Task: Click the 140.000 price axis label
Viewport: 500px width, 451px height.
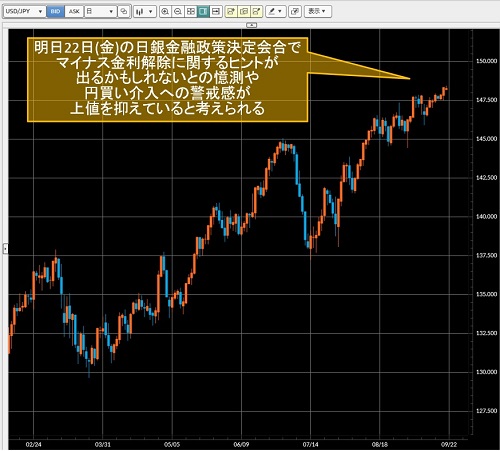Action: click(x=487, y=217)
